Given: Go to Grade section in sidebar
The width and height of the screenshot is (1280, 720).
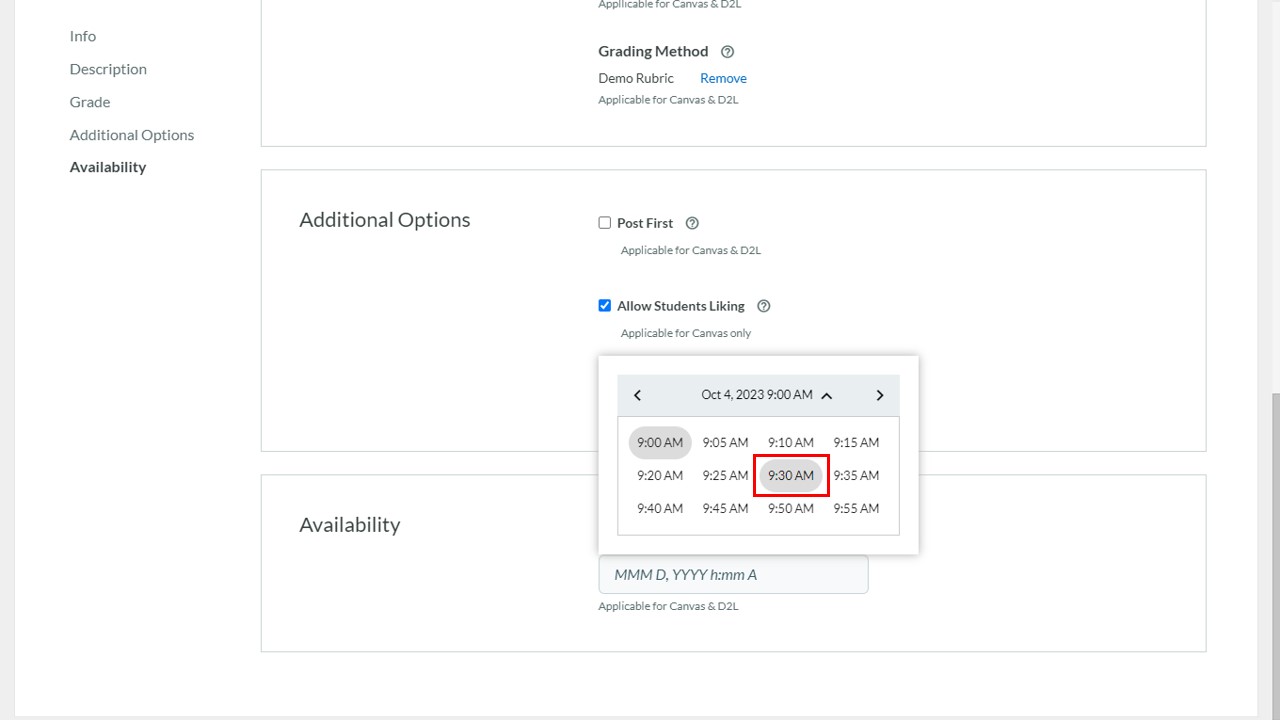Looking at the screenshot, I should point(90,102).
